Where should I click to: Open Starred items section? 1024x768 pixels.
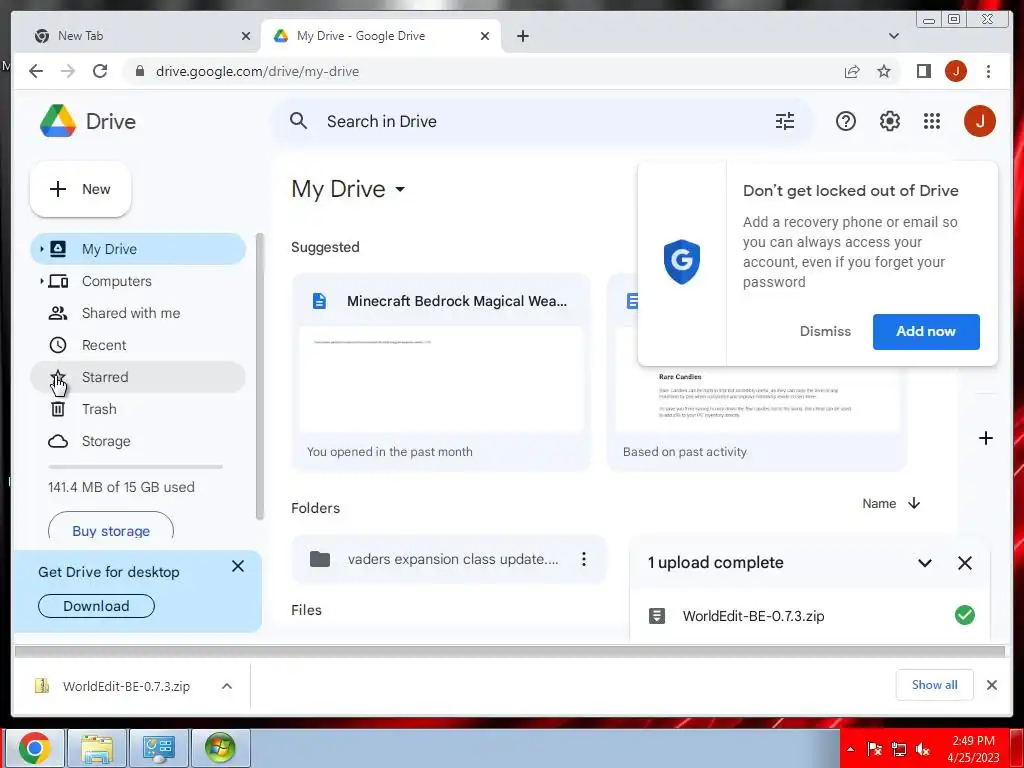[138, 377]
